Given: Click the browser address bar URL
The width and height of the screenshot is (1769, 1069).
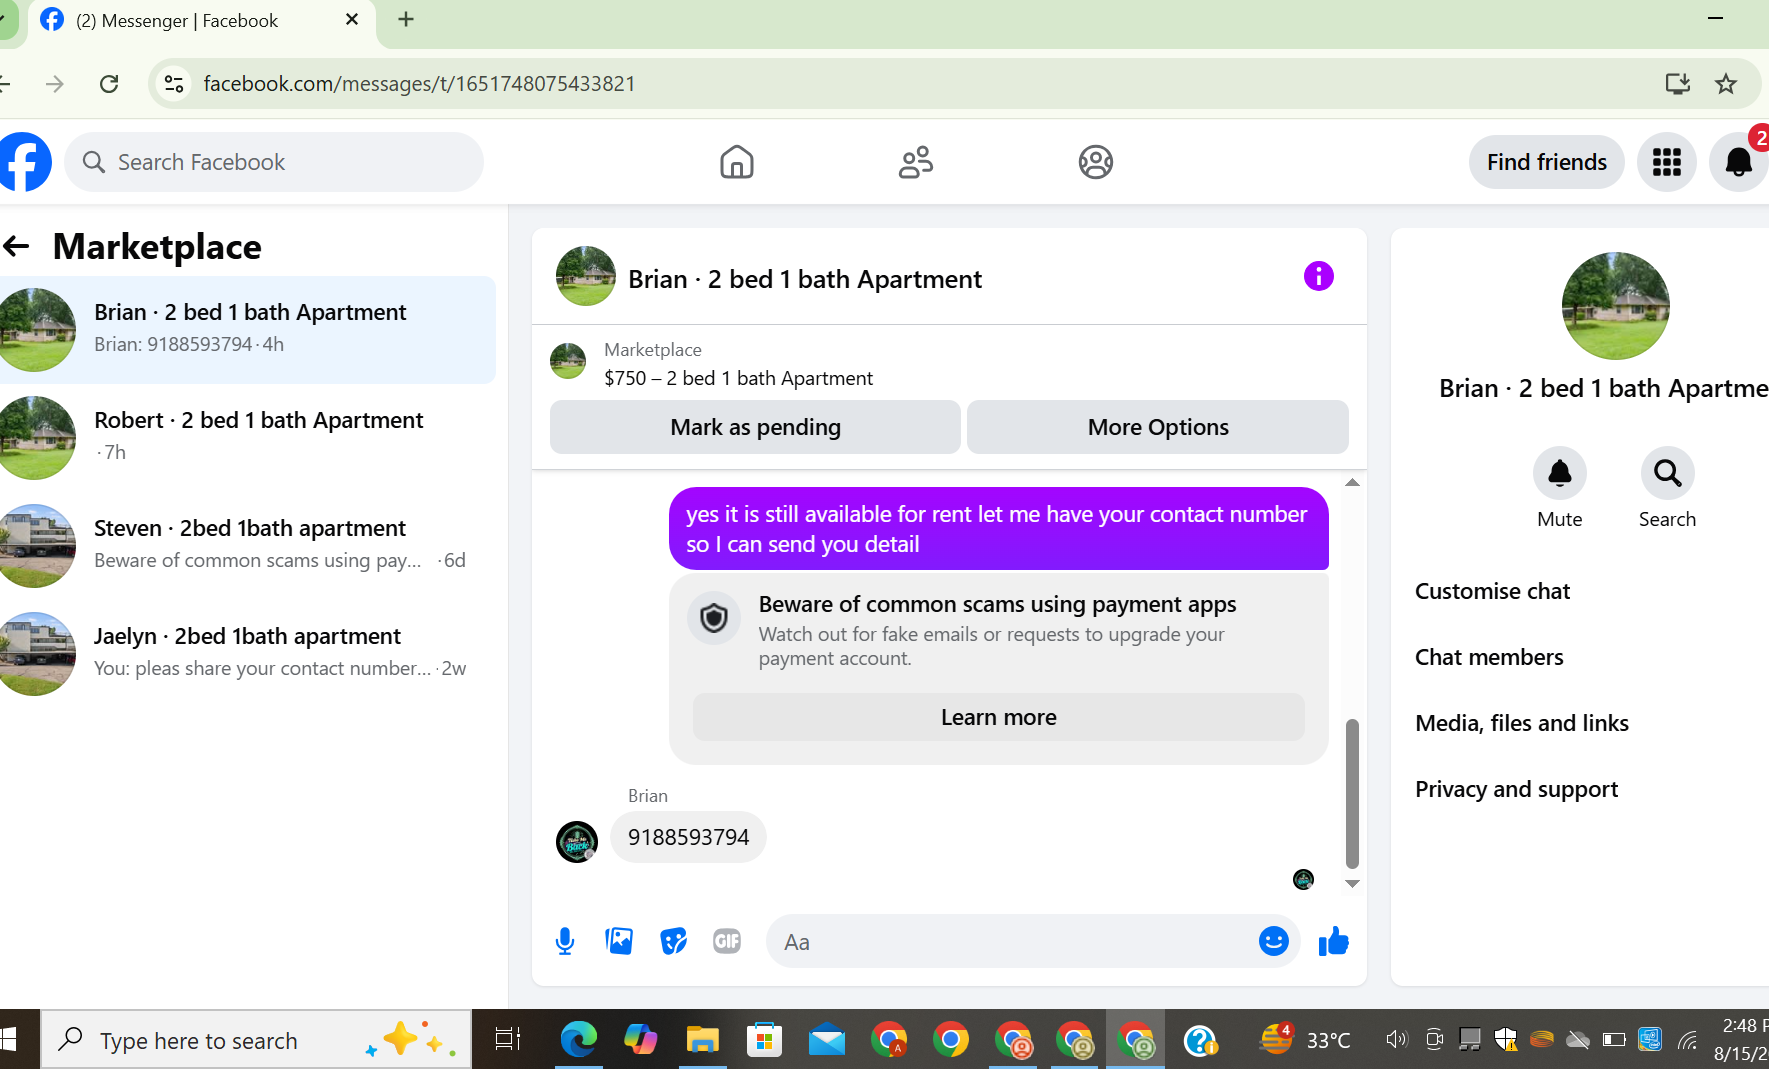Looking at the screenshot, I should (419, 84).
